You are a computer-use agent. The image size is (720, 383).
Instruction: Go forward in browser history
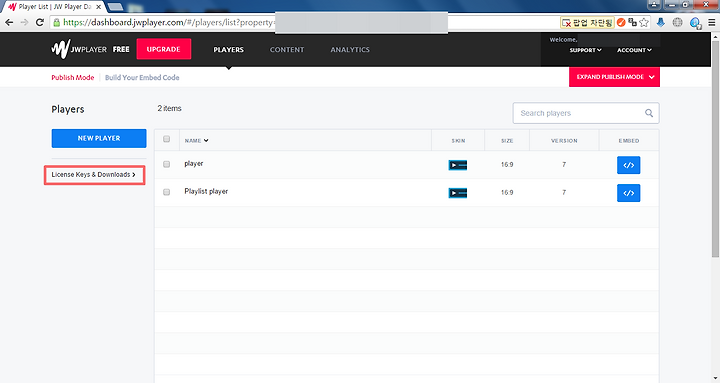tap(24, 22)
